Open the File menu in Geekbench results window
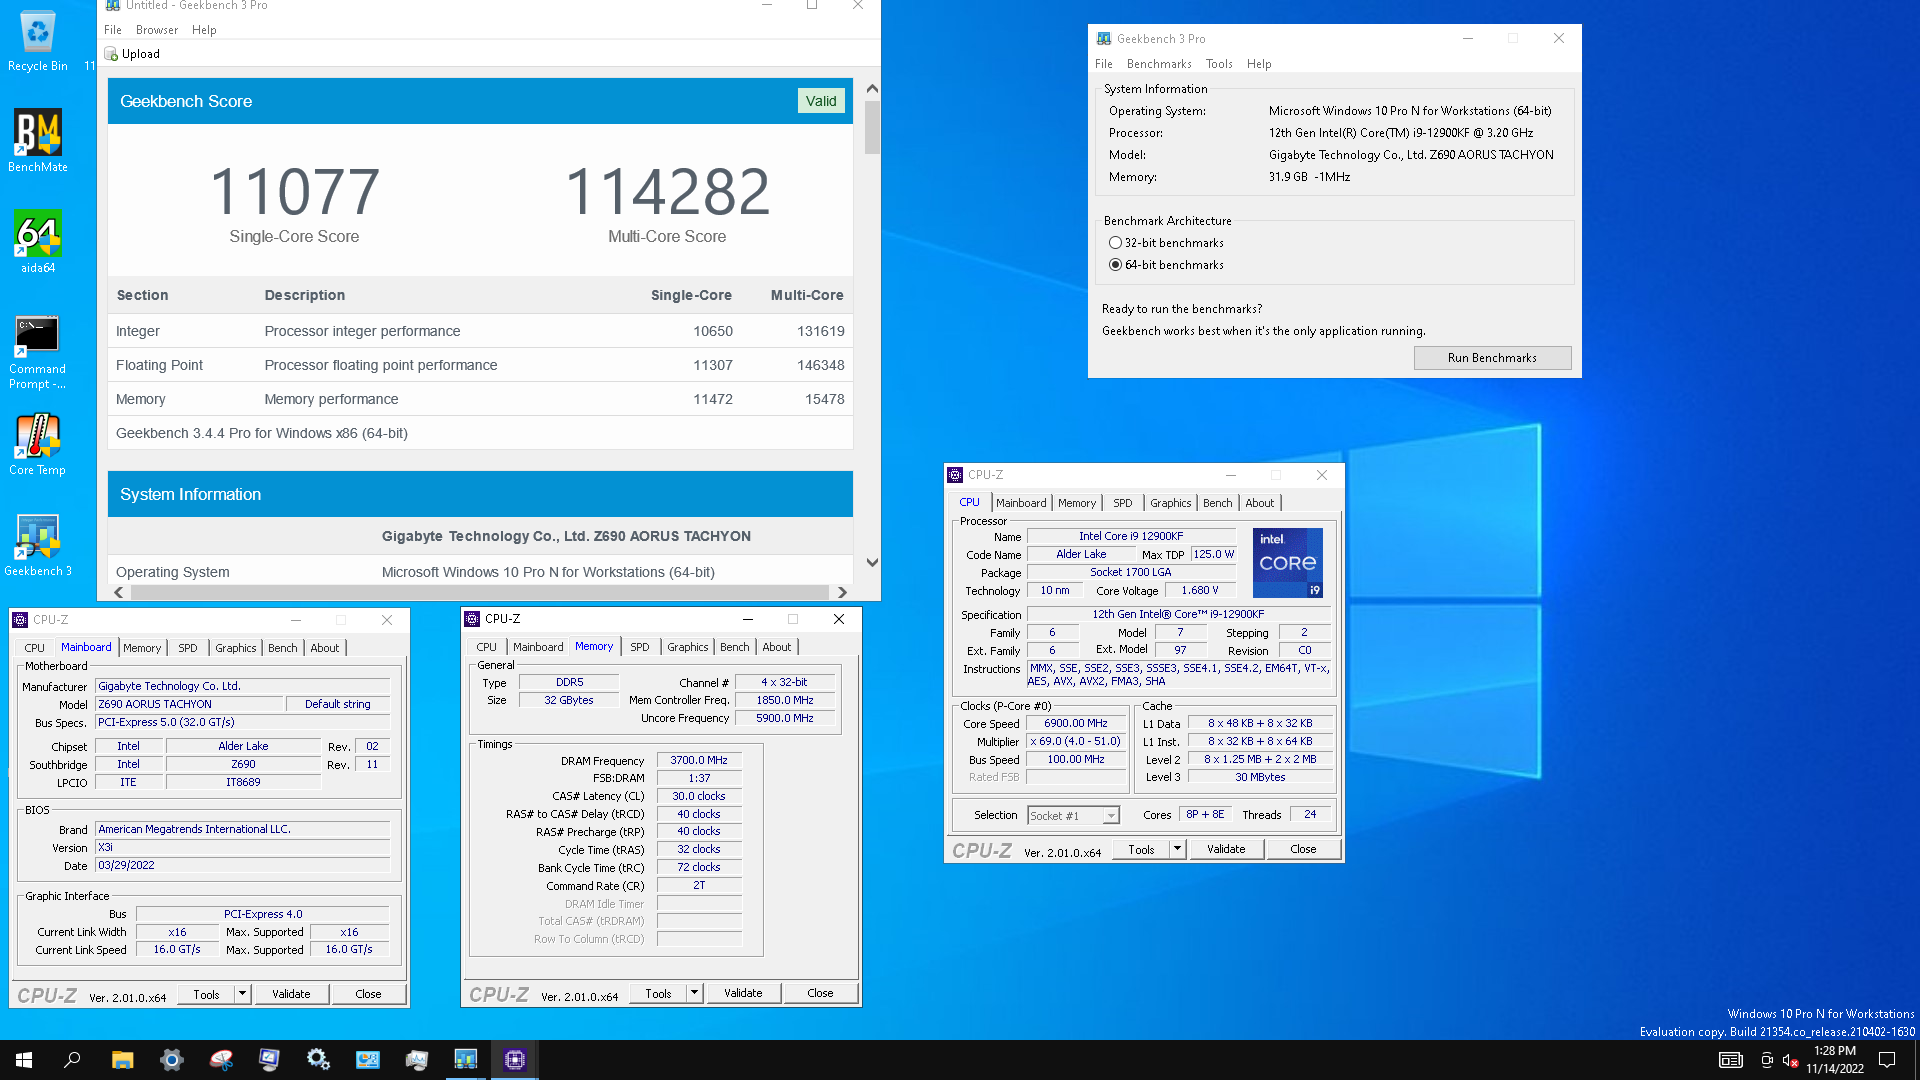Viewport: 1920px width, 1080px height. (113, 30)
